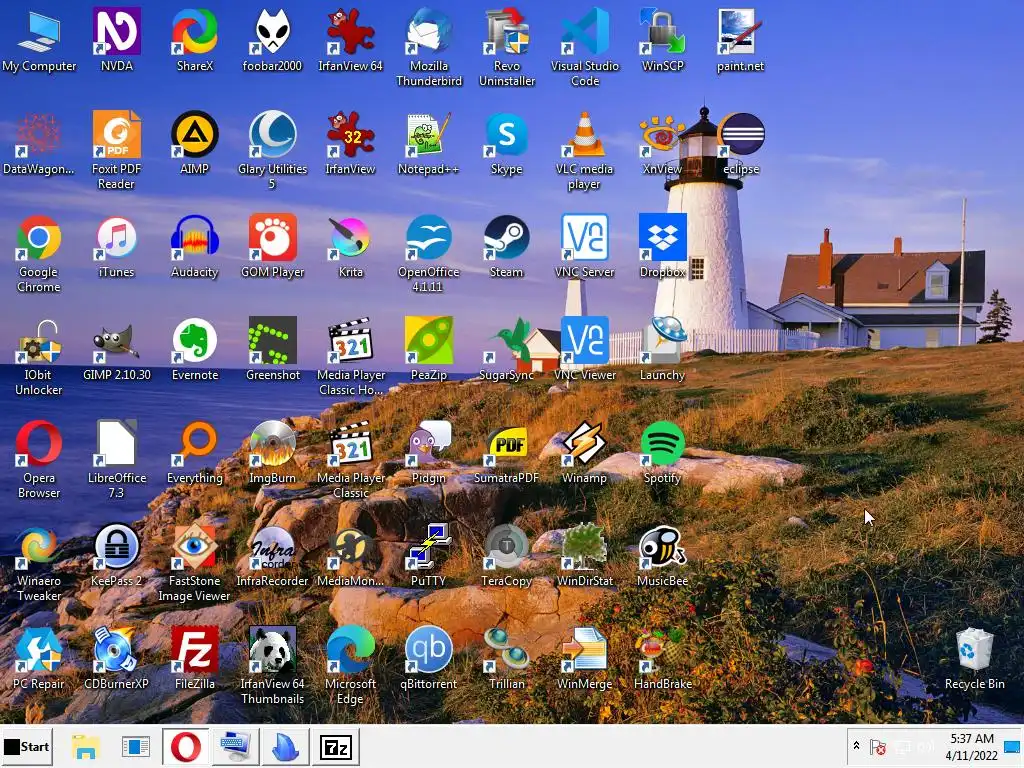Screen dimensions: 1024x768
Task: Open the taskbar clock showing 5:37 AM
Action: [x=972, y=746]
